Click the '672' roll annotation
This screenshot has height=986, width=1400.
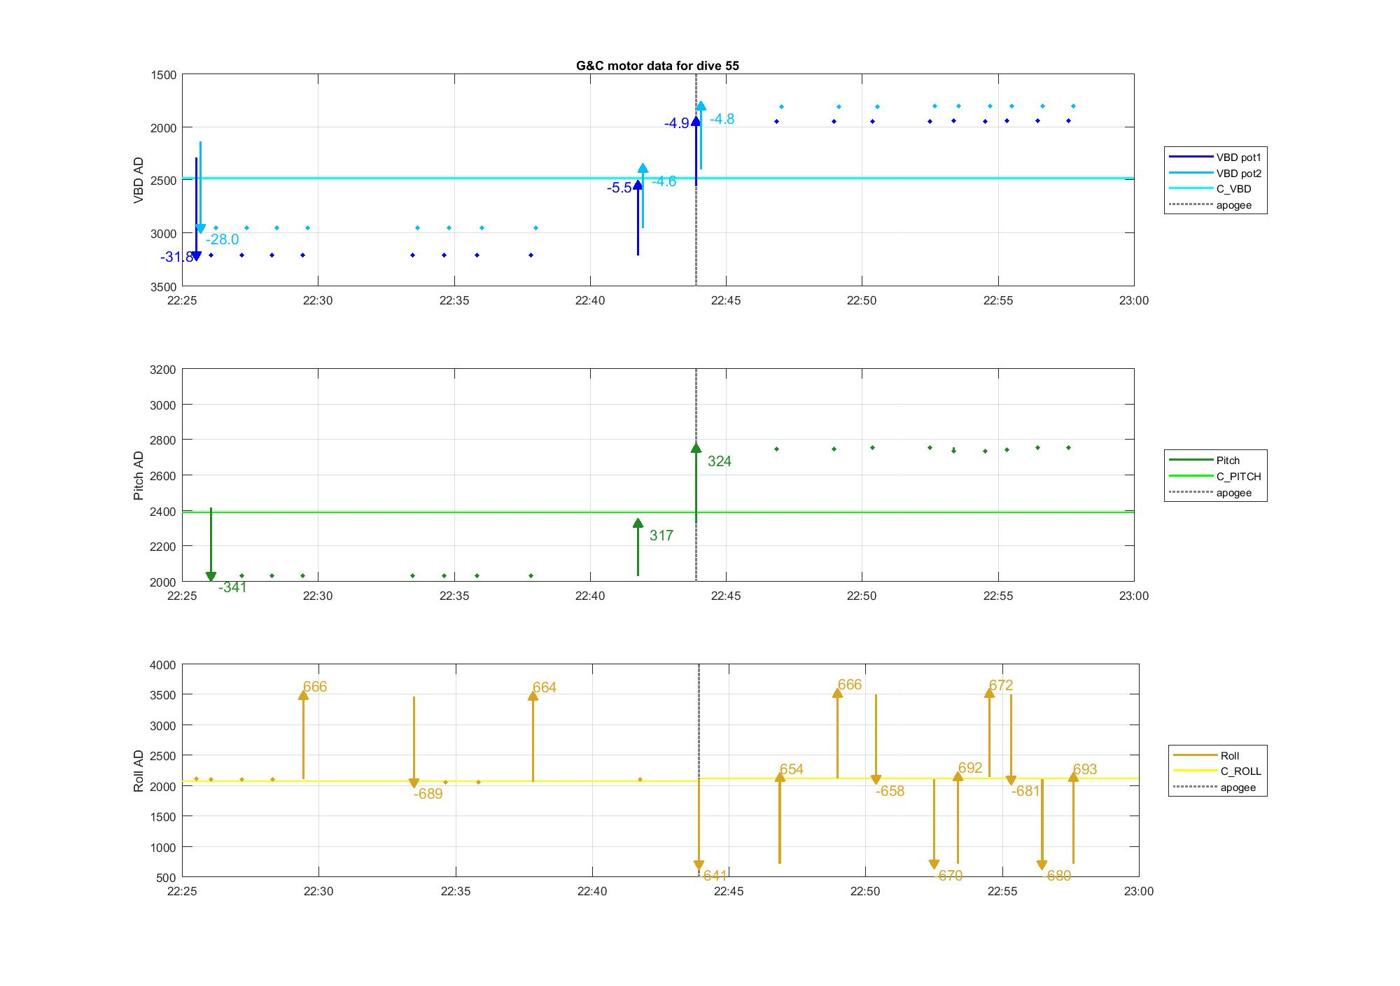1001,686
